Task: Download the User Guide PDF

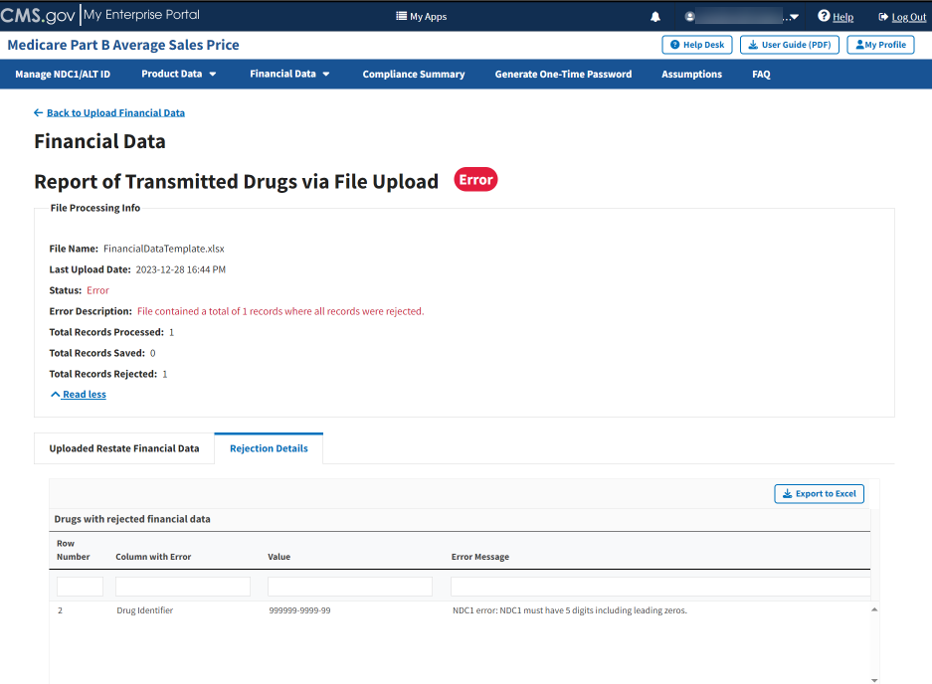Action: click(x=789, y=45)
